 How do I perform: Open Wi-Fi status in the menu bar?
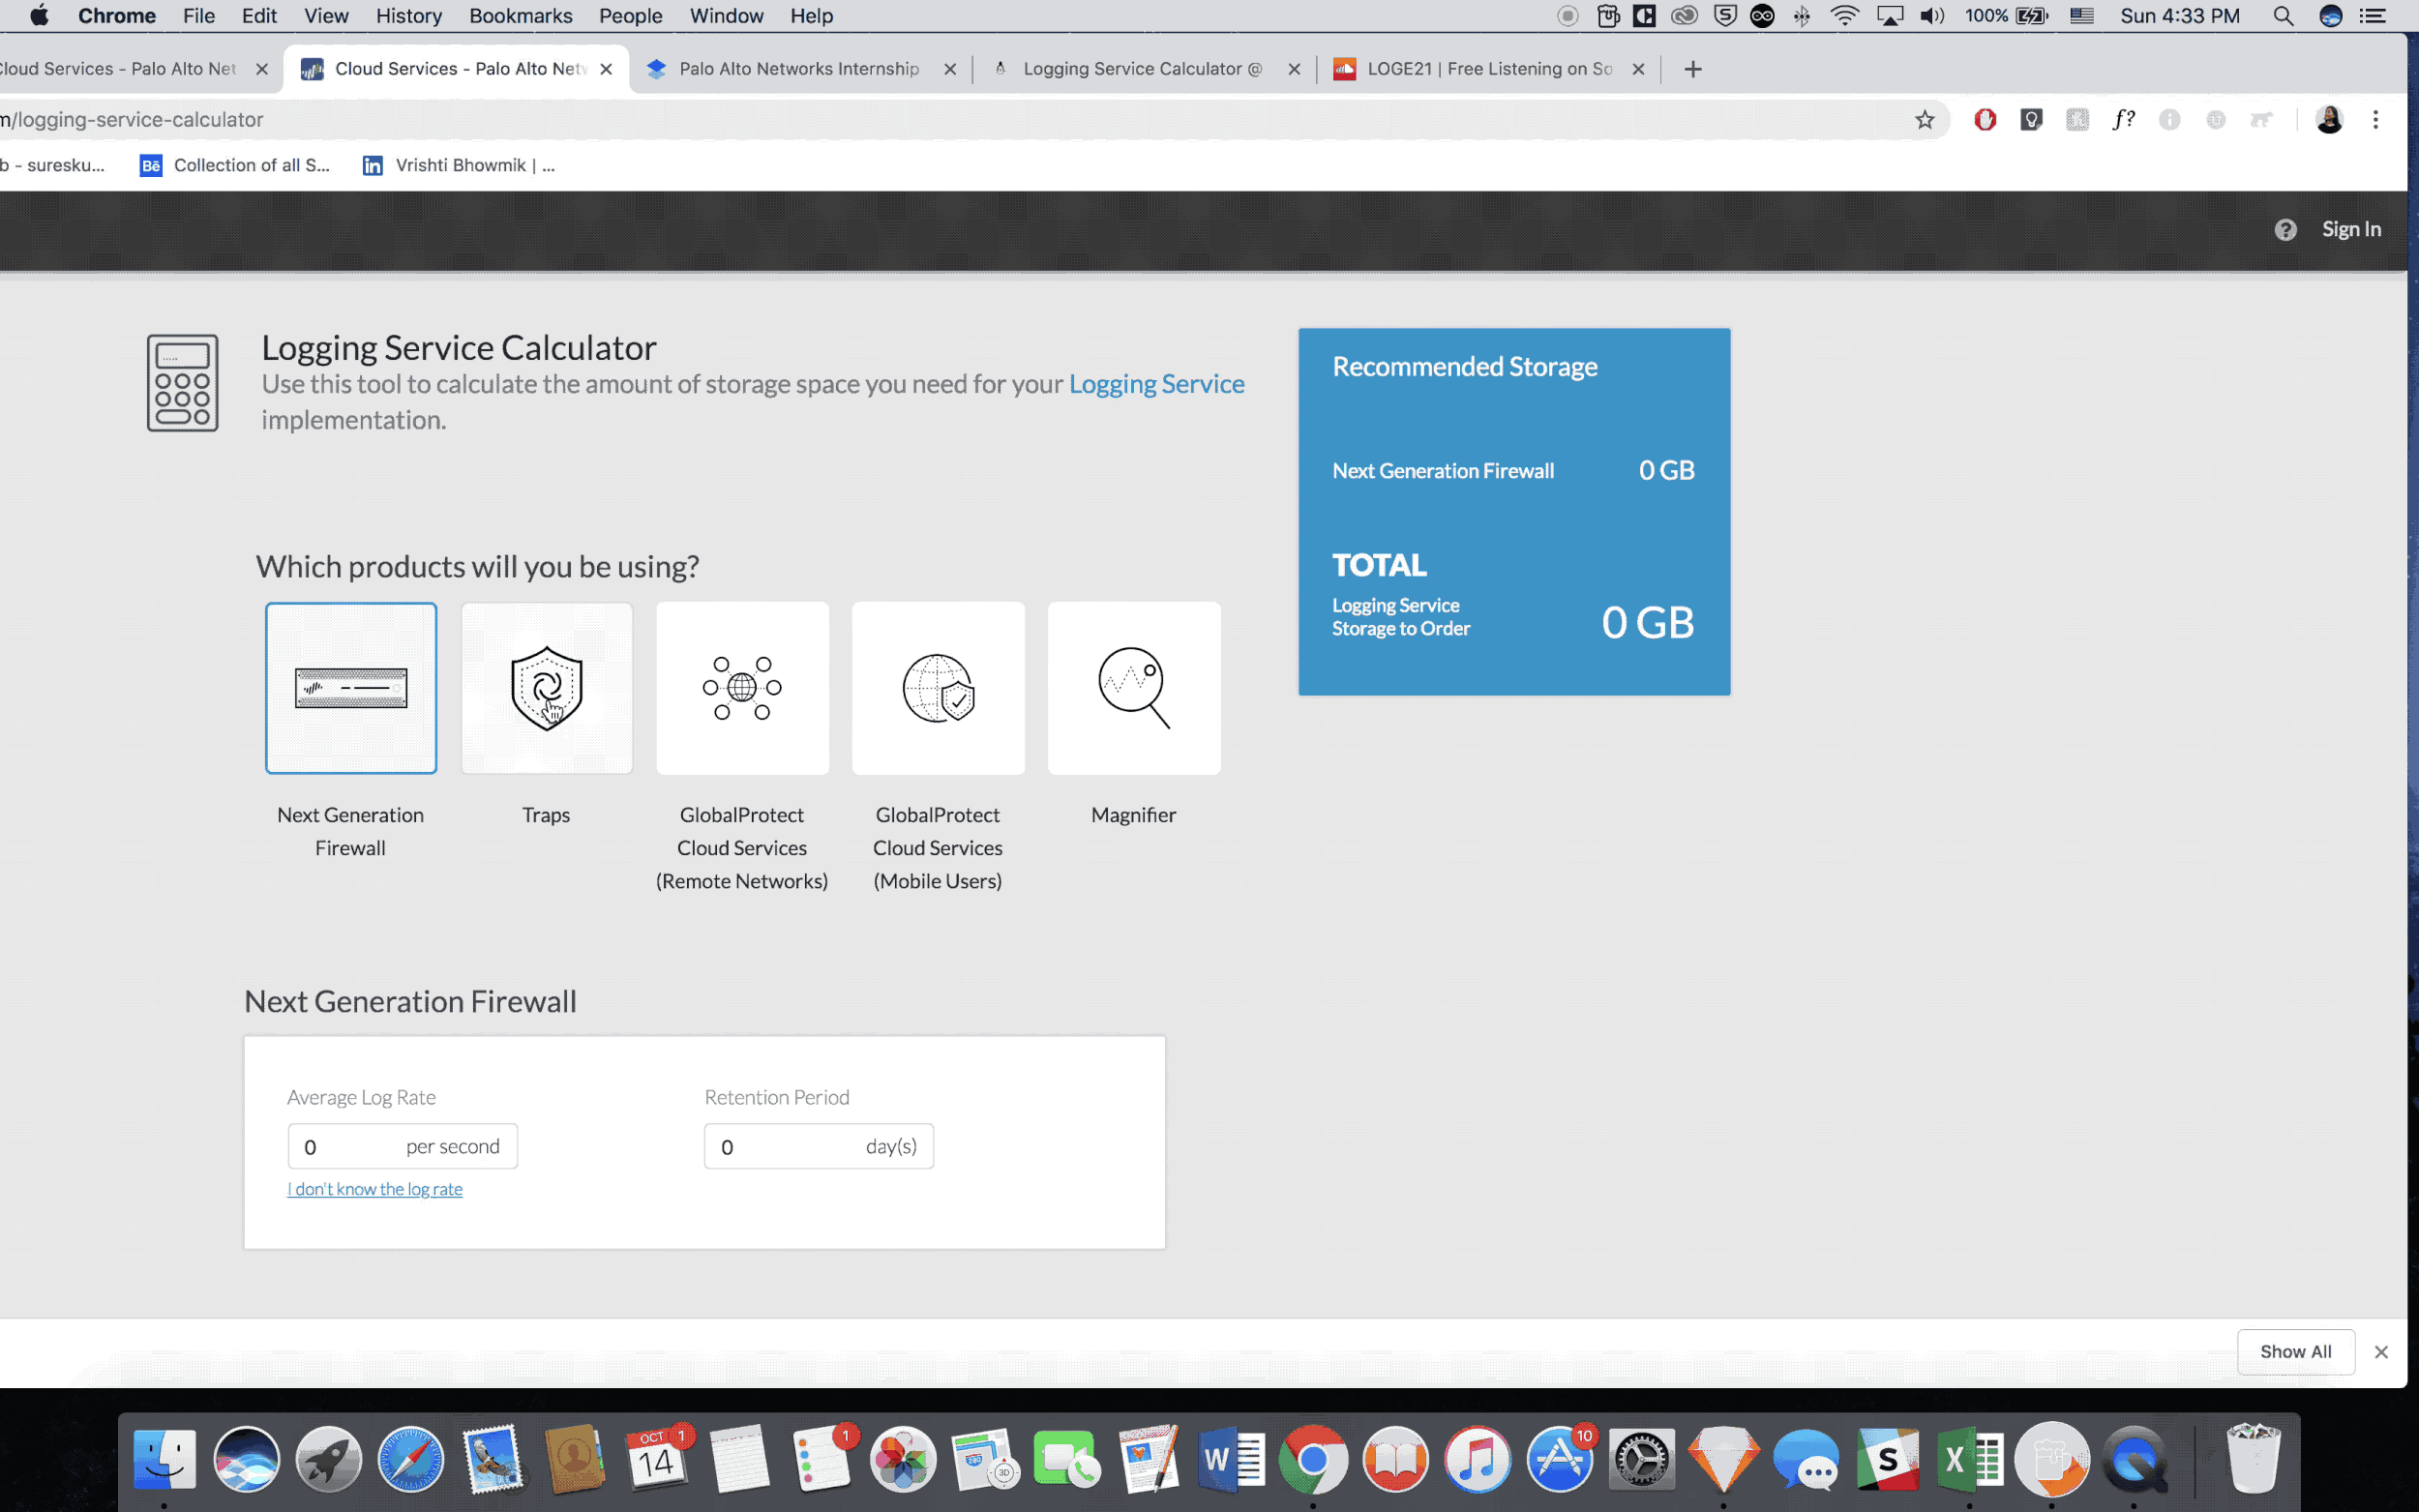pos(1844,16)
